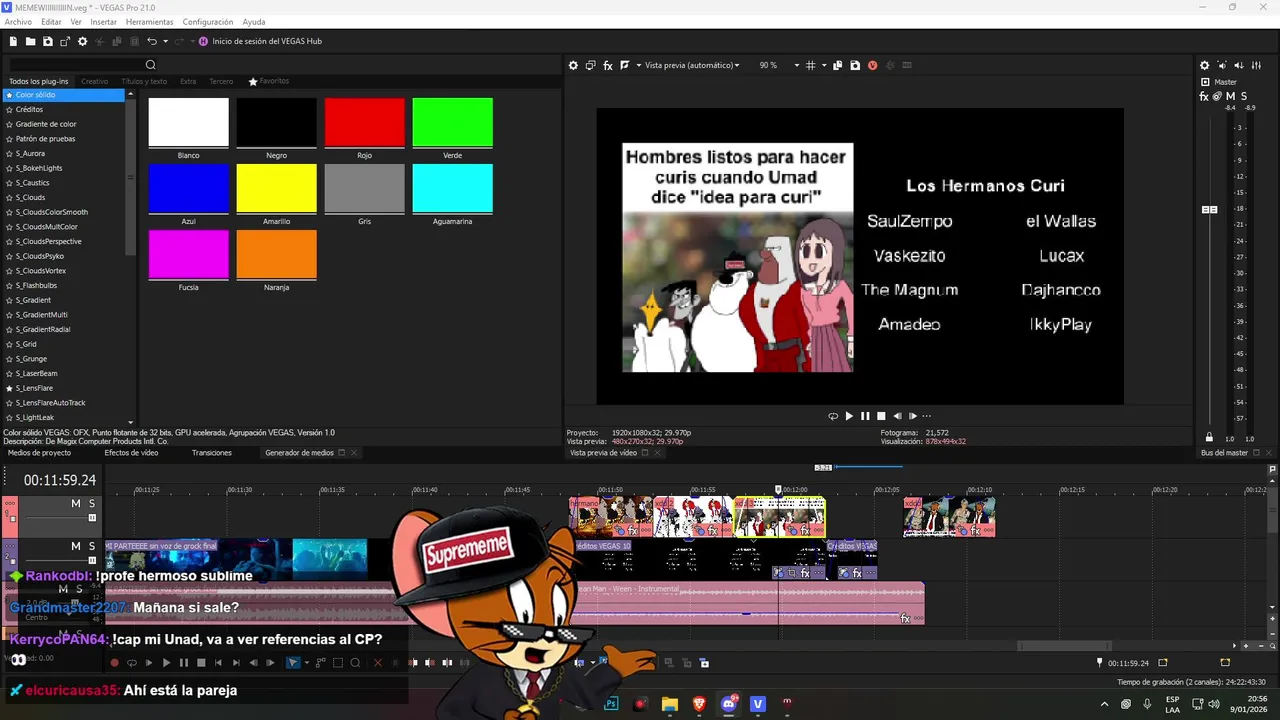Open Herramientas menu
Viewport: 1280px width, 720px height.
pos(149,21)
